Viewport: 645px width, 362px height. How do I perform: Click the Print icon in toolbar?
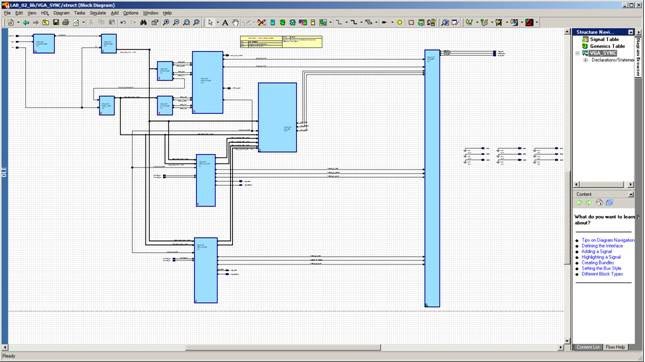pyautogui.click(x=65, y=23)
